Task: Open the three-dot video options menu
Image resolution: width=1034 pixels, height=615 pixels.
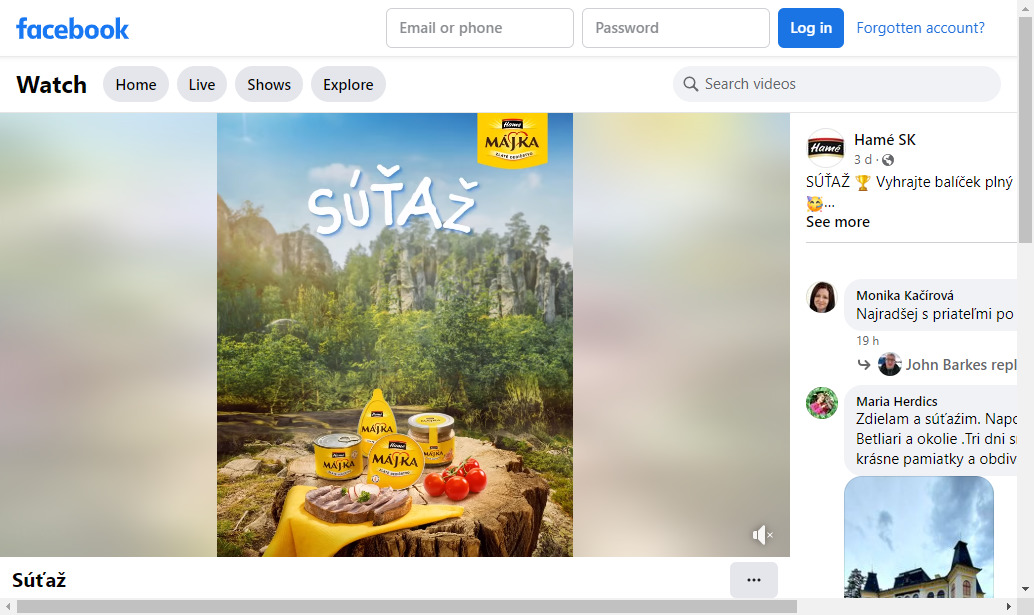Action: pos(754,580)
